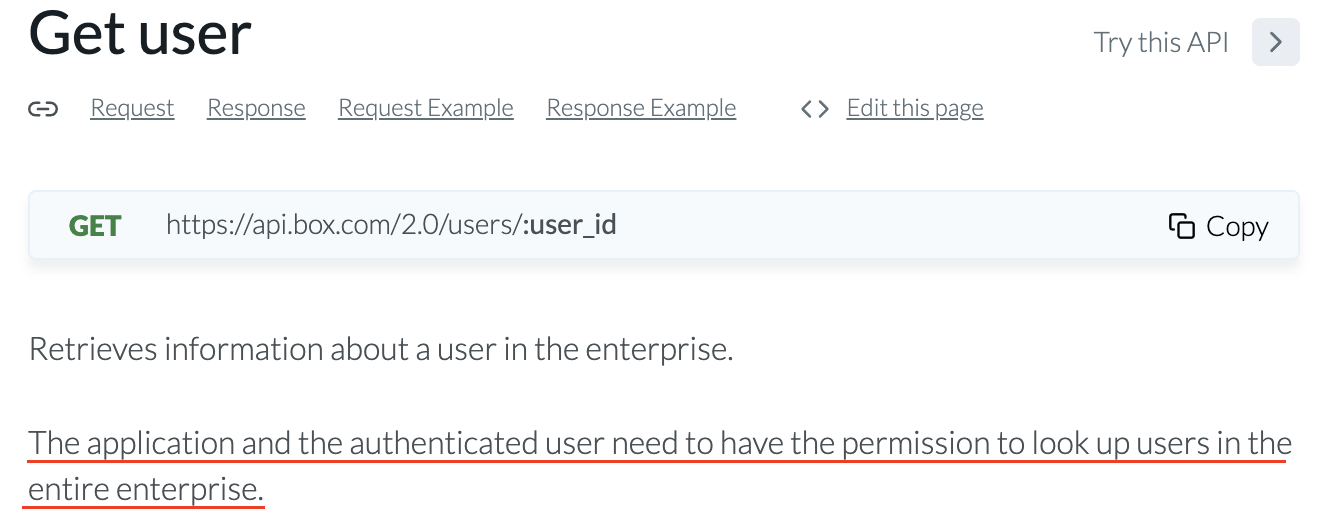This screenshot has height=524, width=1322.
Task: Expand the Try this API chevron button
Action: coord(1275,42)
